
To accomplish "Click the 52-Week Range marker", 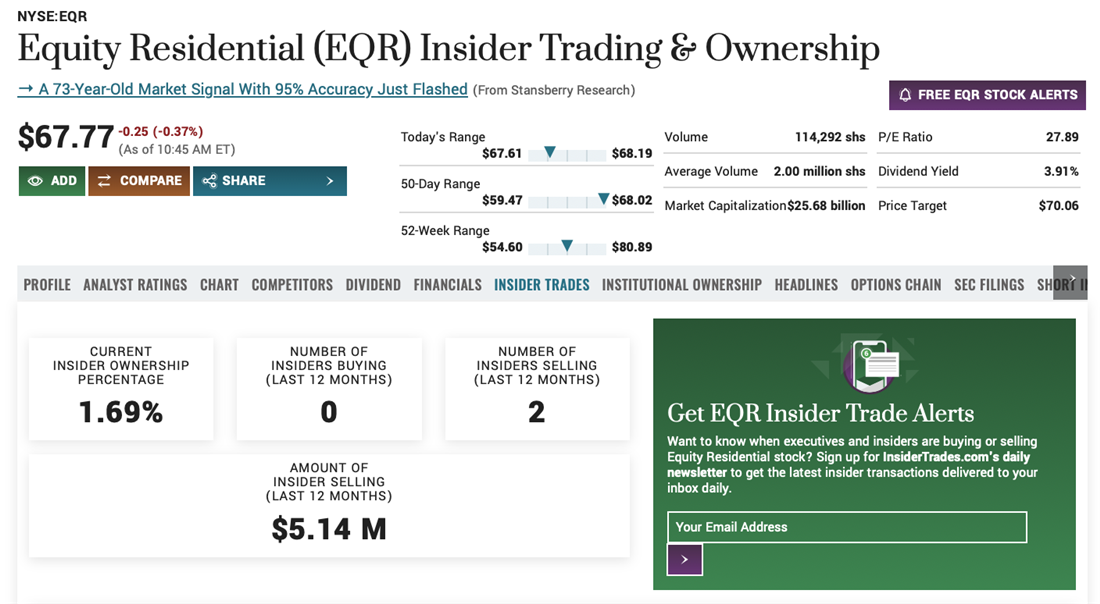I will click(567, 246).
